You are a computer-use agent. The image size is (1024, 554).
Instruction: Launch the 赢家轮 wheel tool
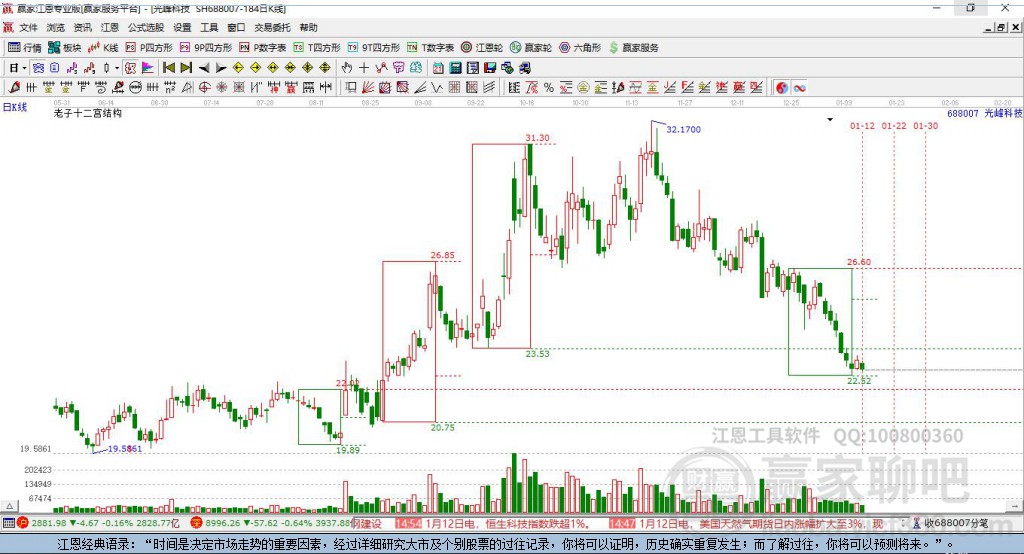530,48
